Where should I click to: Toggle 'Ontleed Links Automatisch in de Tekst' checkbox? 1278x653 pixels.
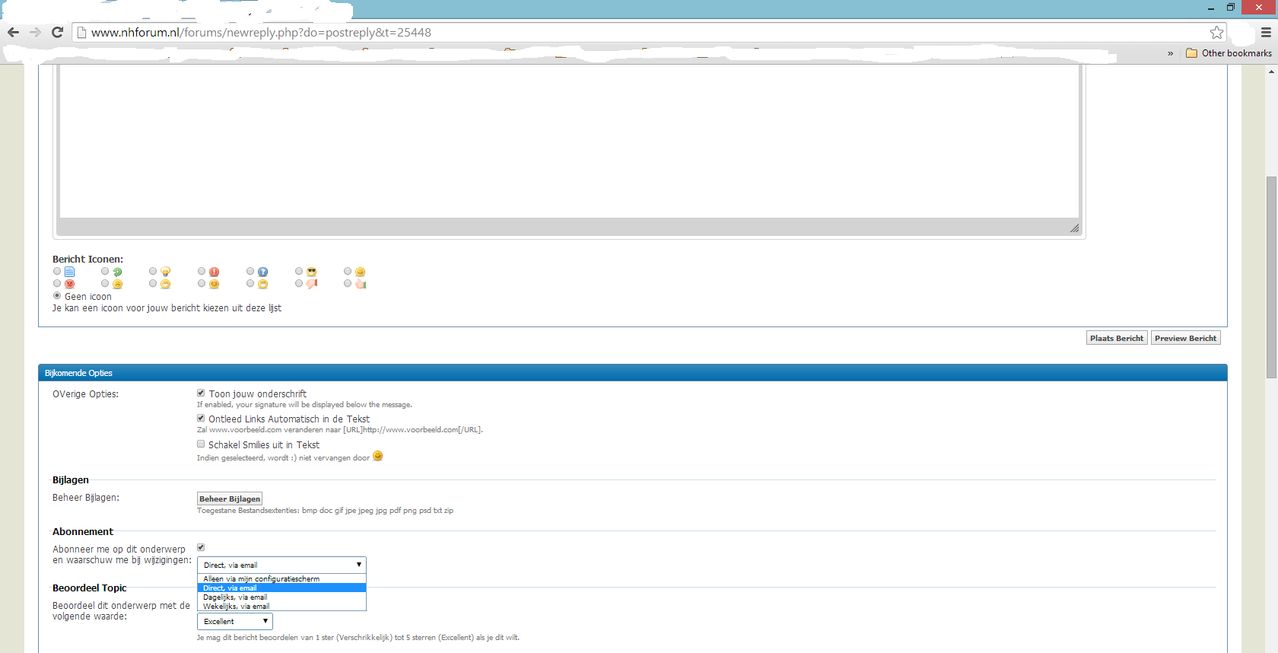(201, 419)
